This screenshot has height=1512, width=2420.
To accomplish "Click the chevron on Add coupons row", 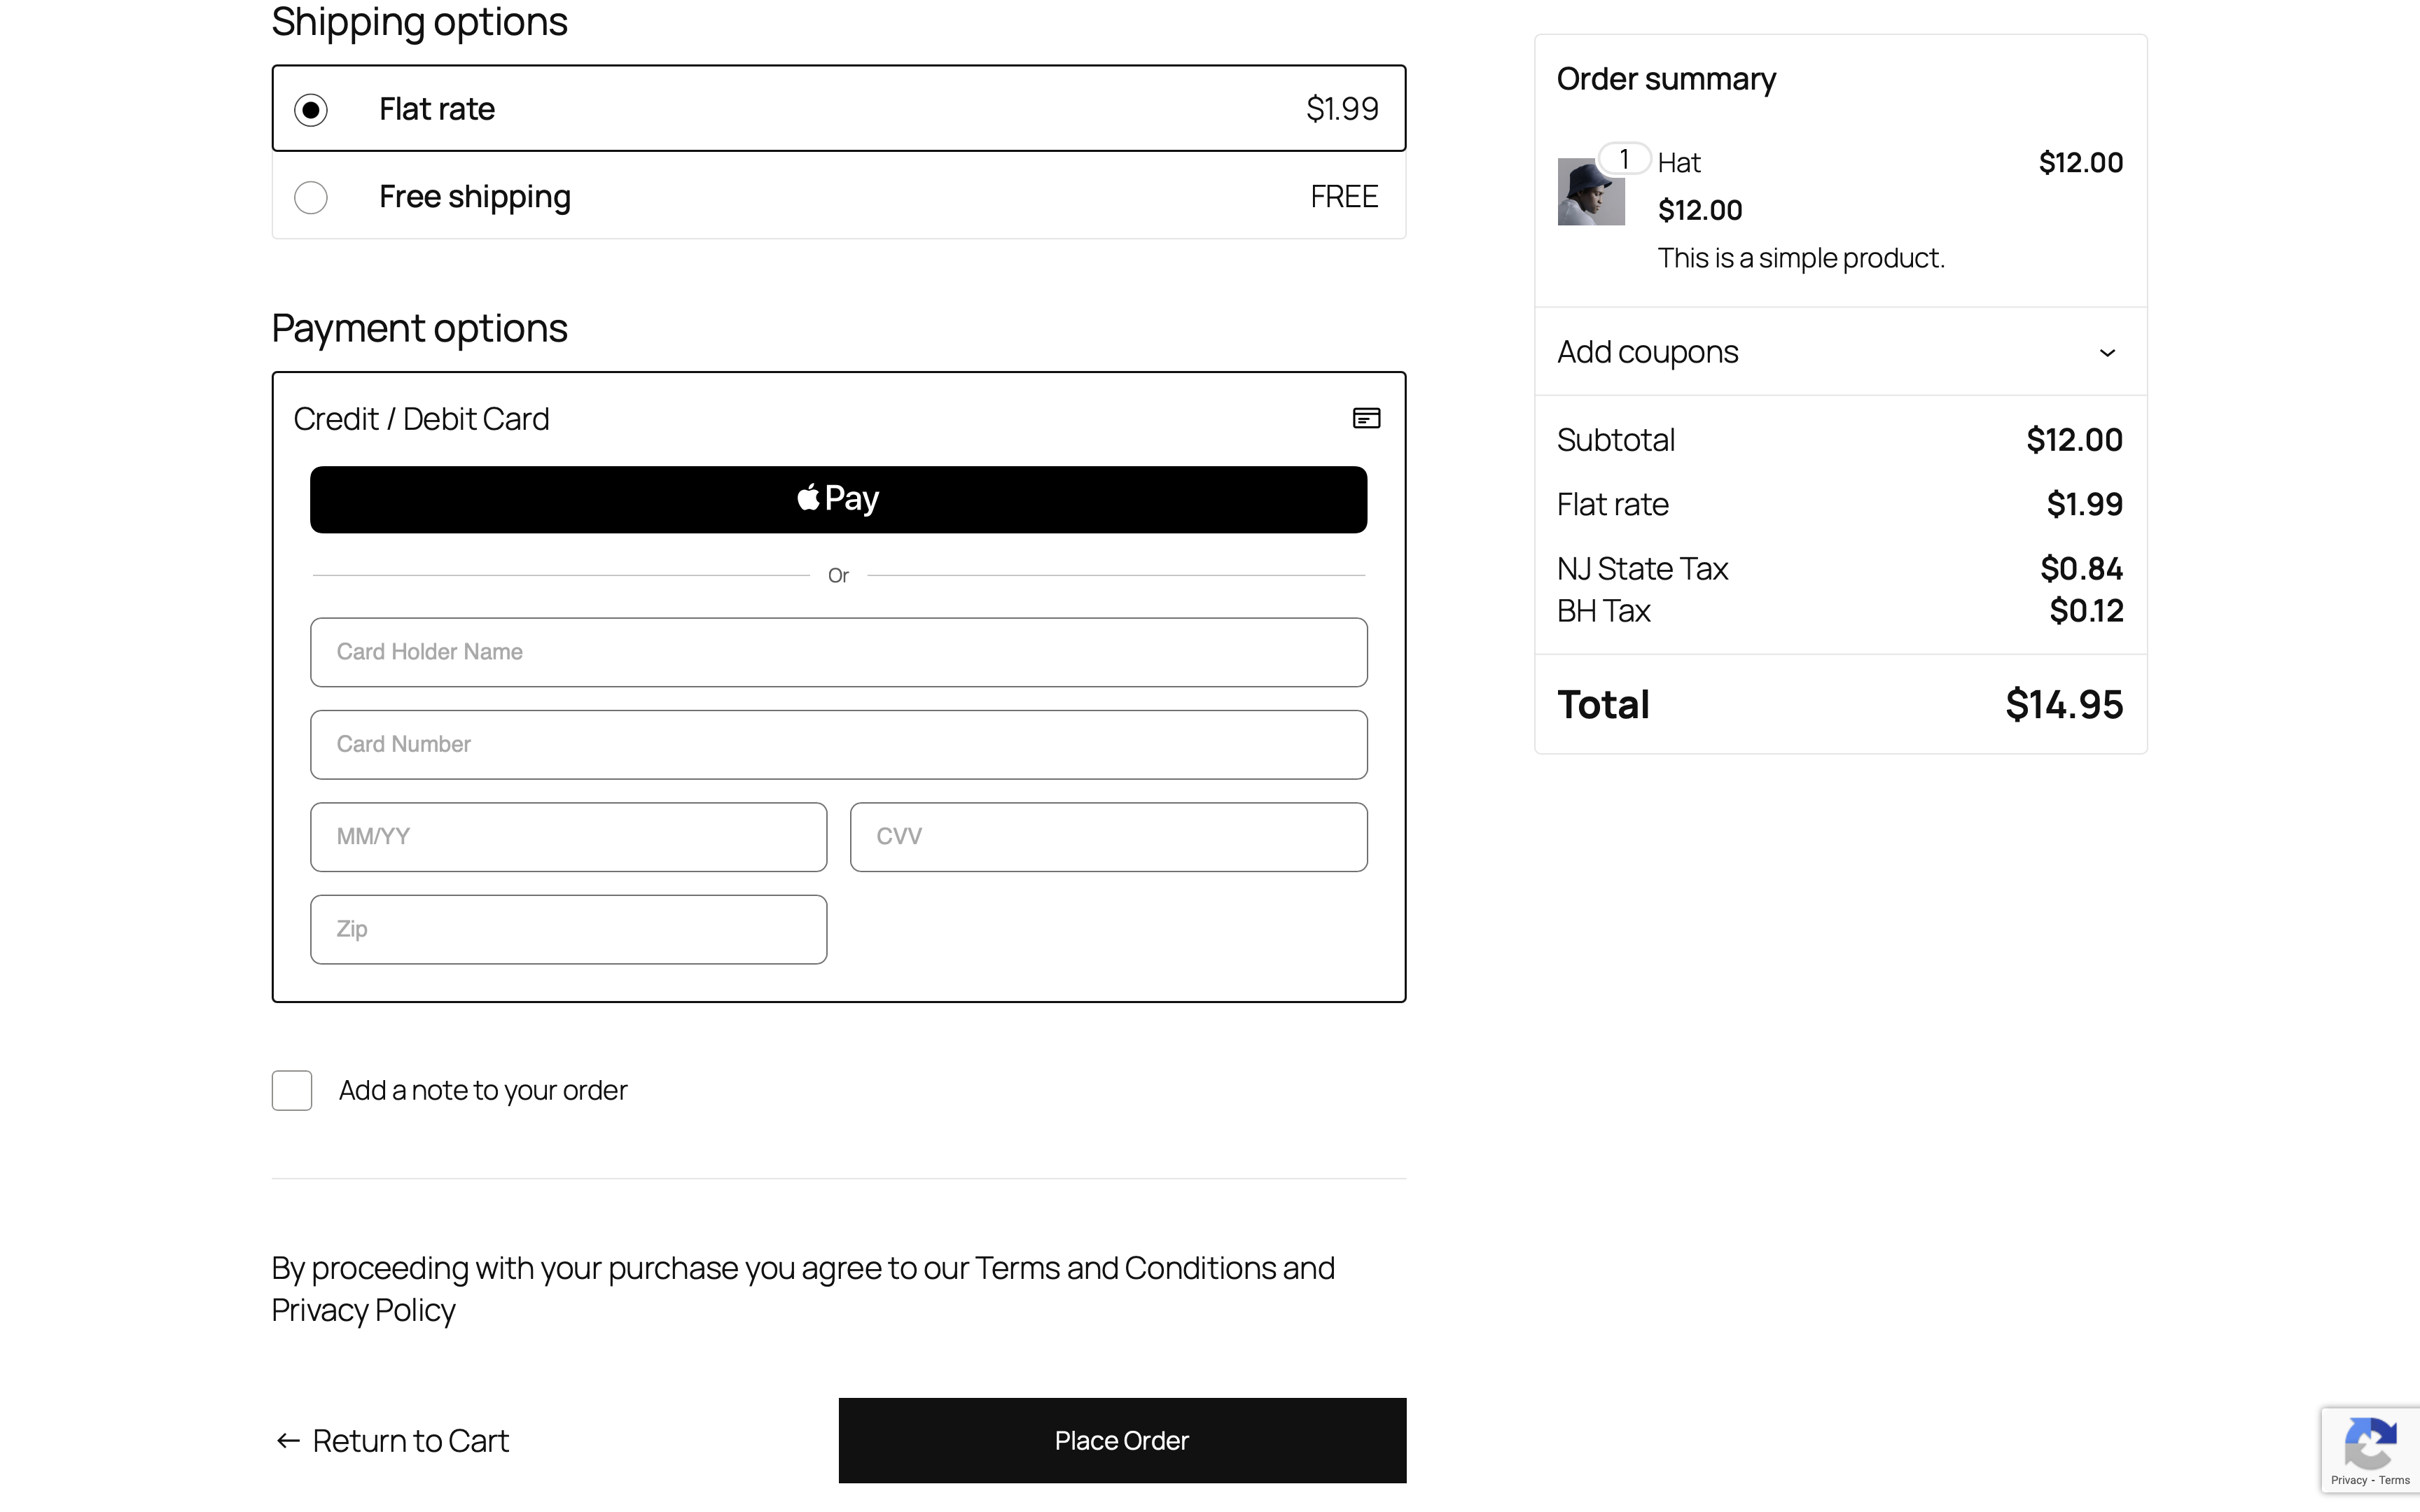I will pyautogui.click(x=2108, y=352).
